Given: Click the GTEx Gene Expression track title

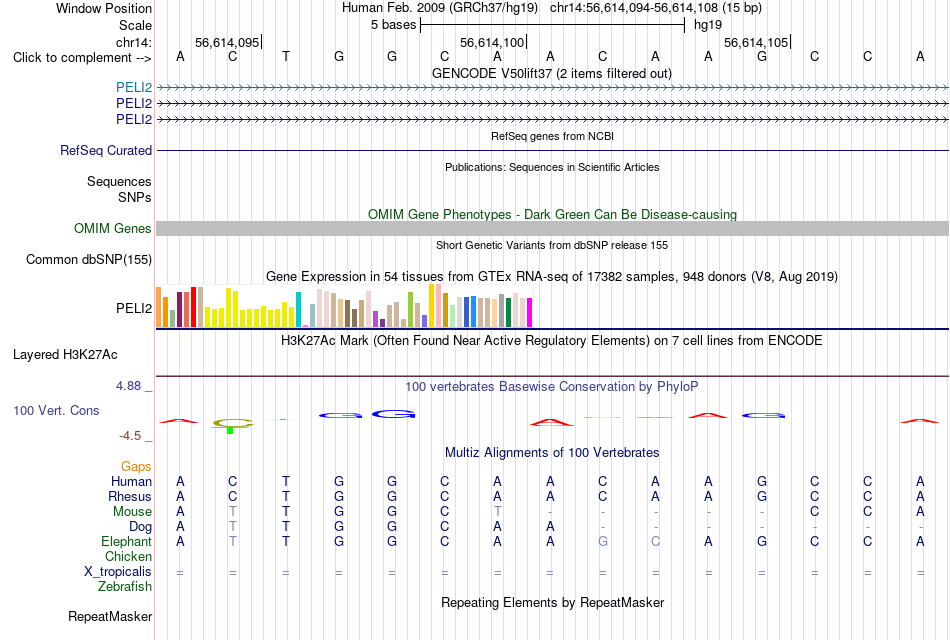Looking at the screenshot, I should pos(552,276).
